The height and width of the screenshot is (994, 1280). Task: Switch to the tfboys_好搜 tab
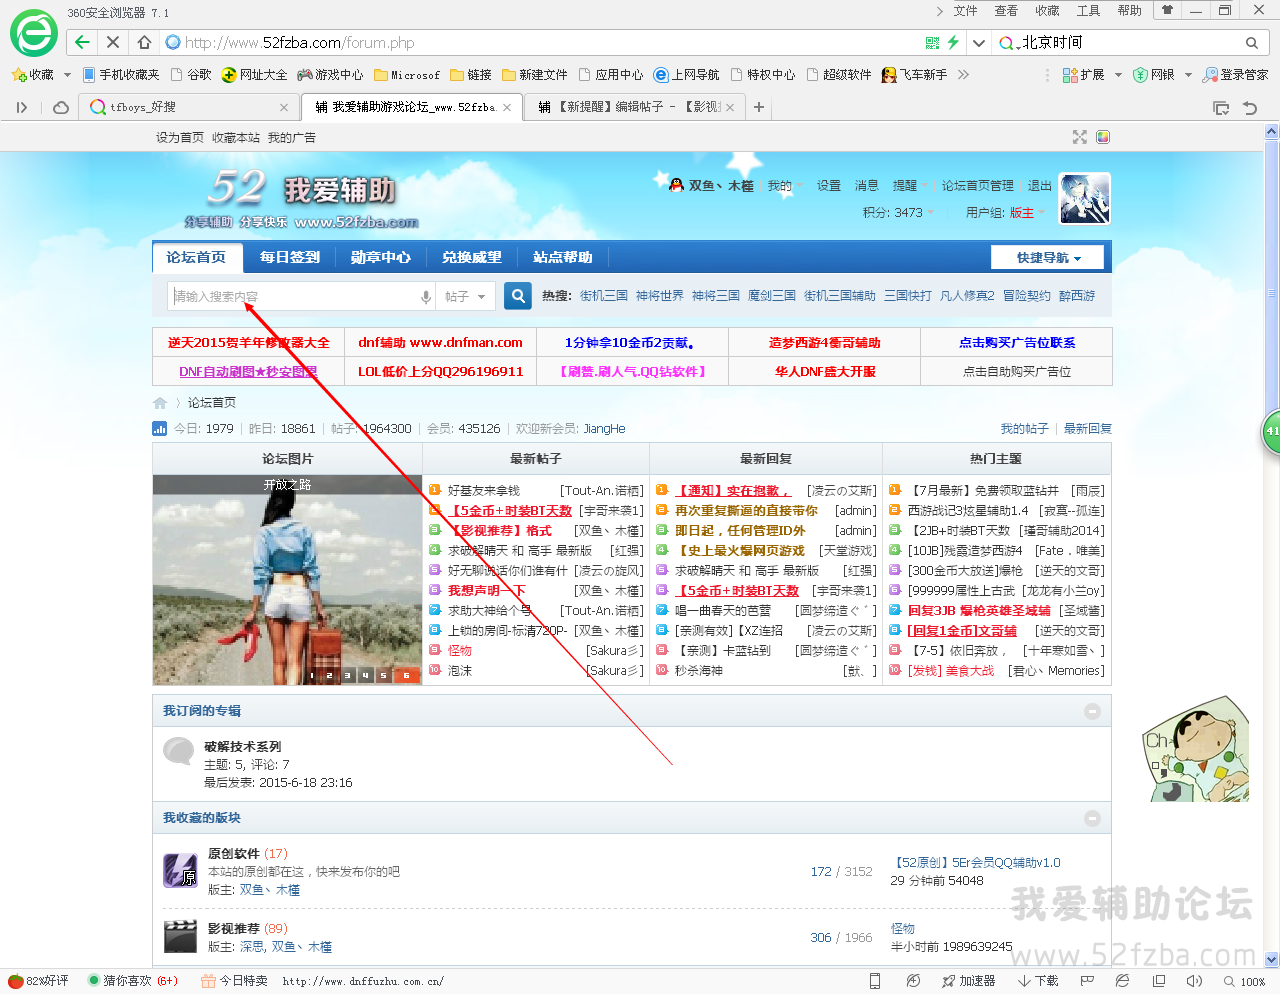(x=188, y=107)
